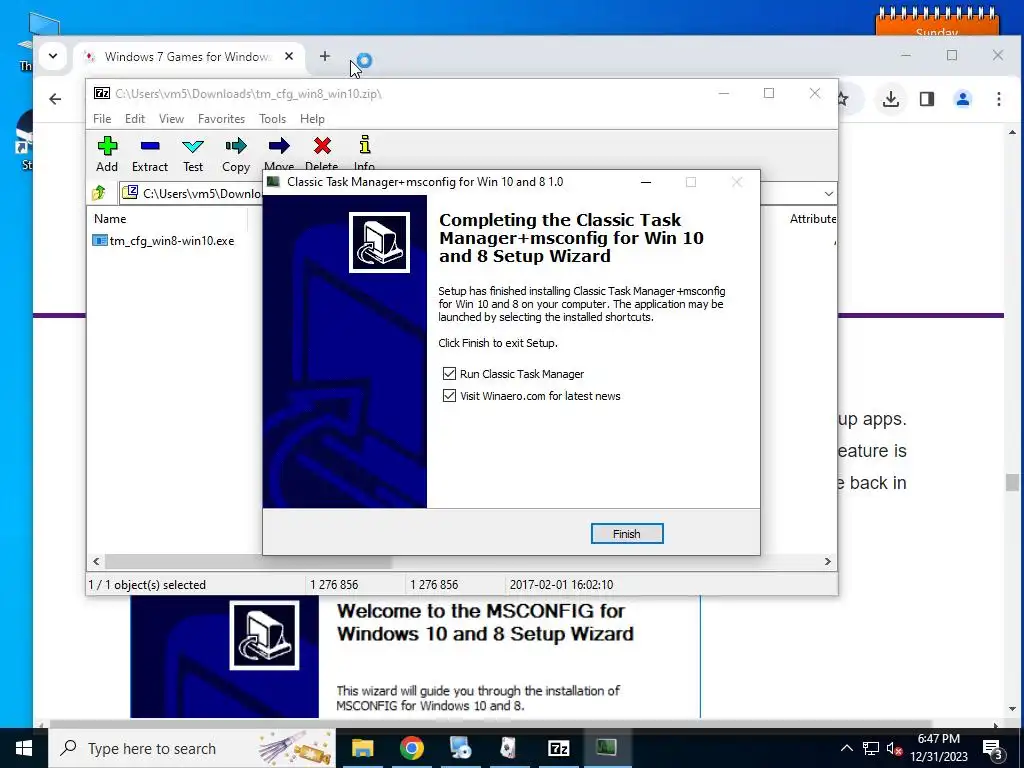1024x768 pixels.
Task: Open the File menu in 7-Zip
Action: pos(102,119)
